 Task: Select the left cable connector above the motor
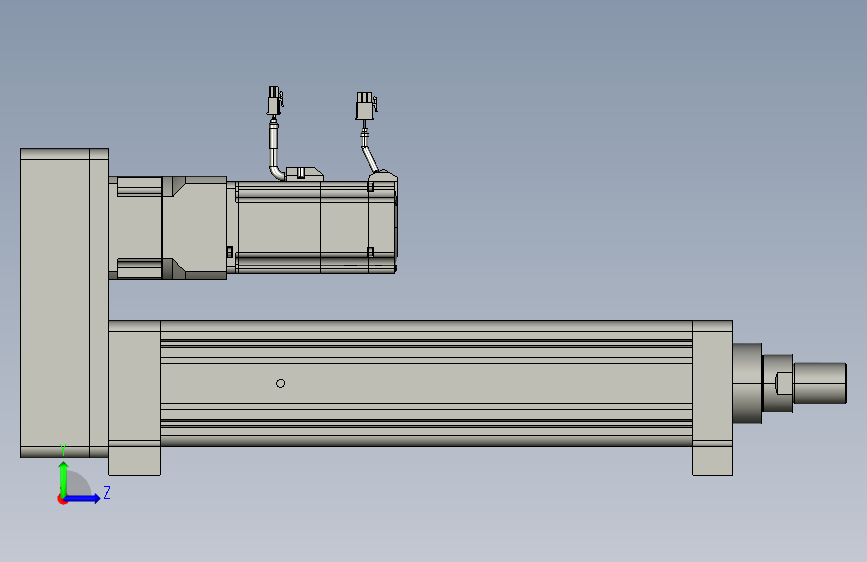274,101
